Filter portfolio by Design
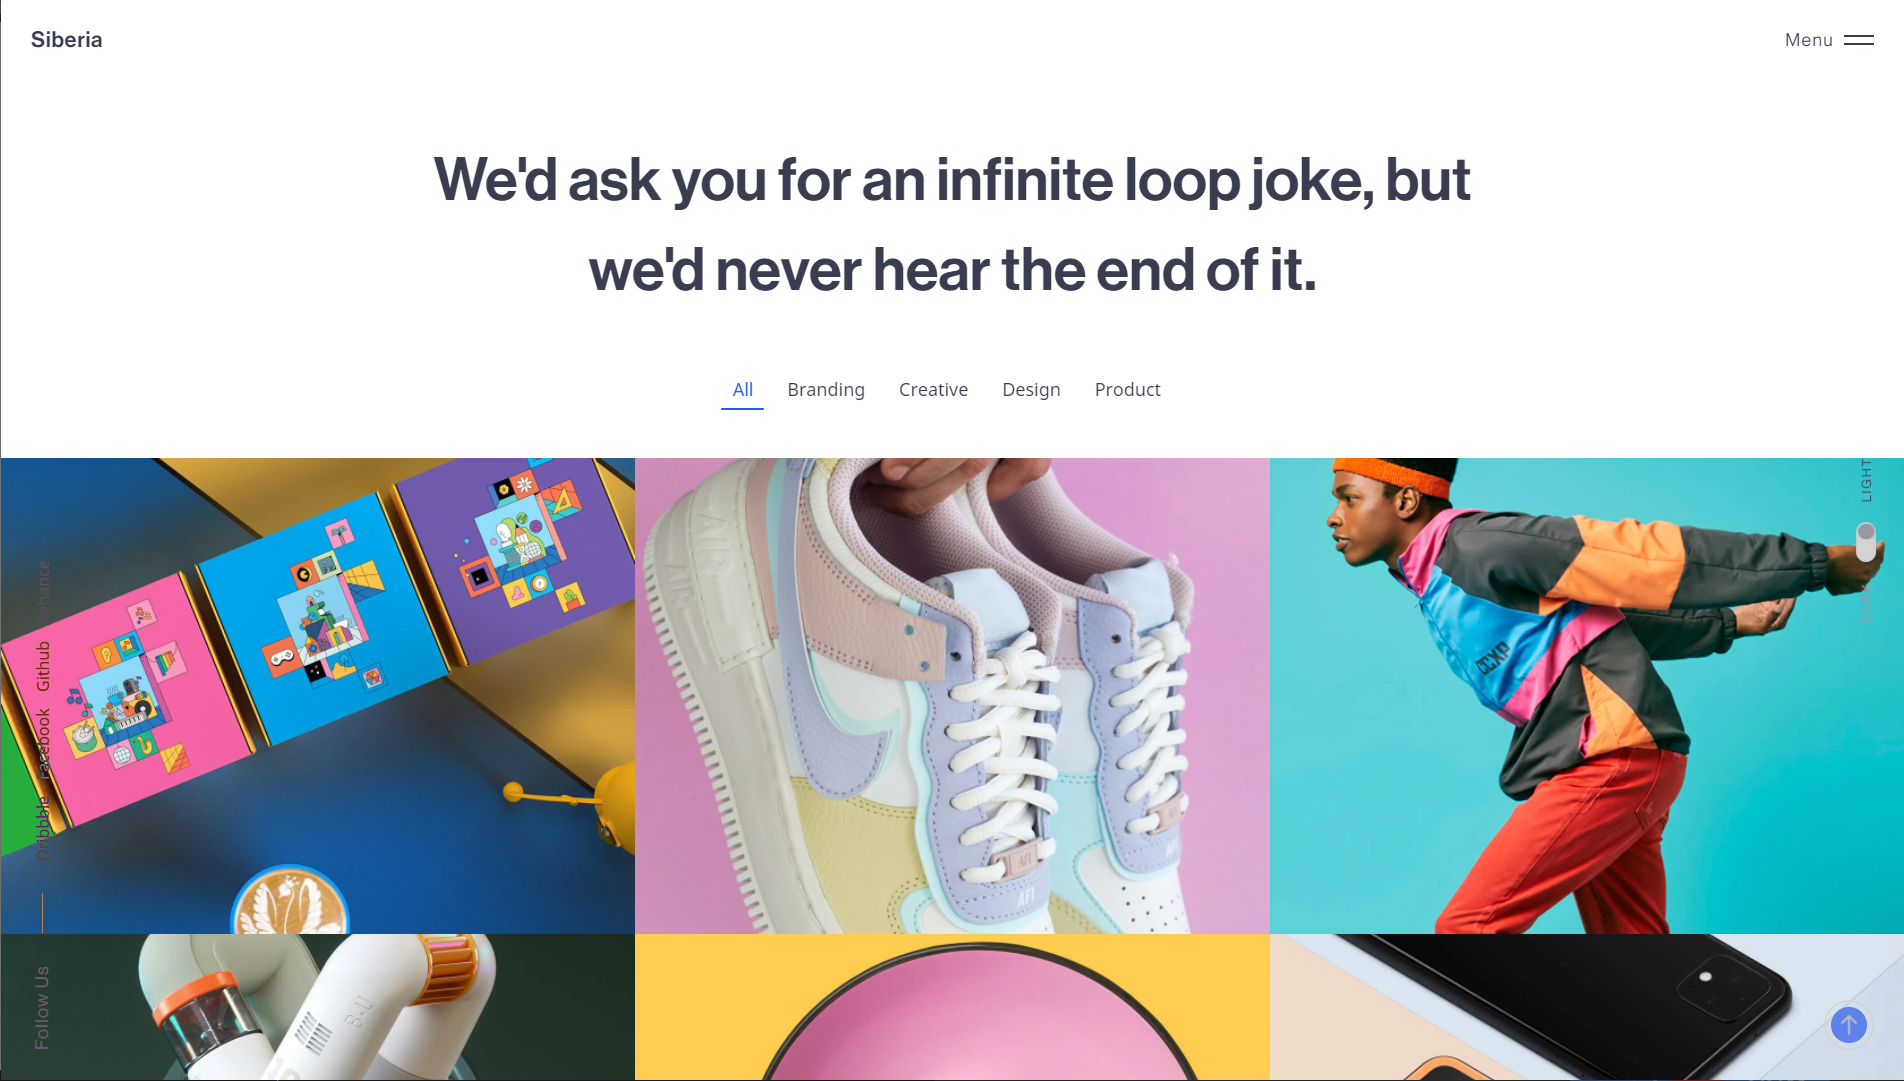 pos(1031,390)
